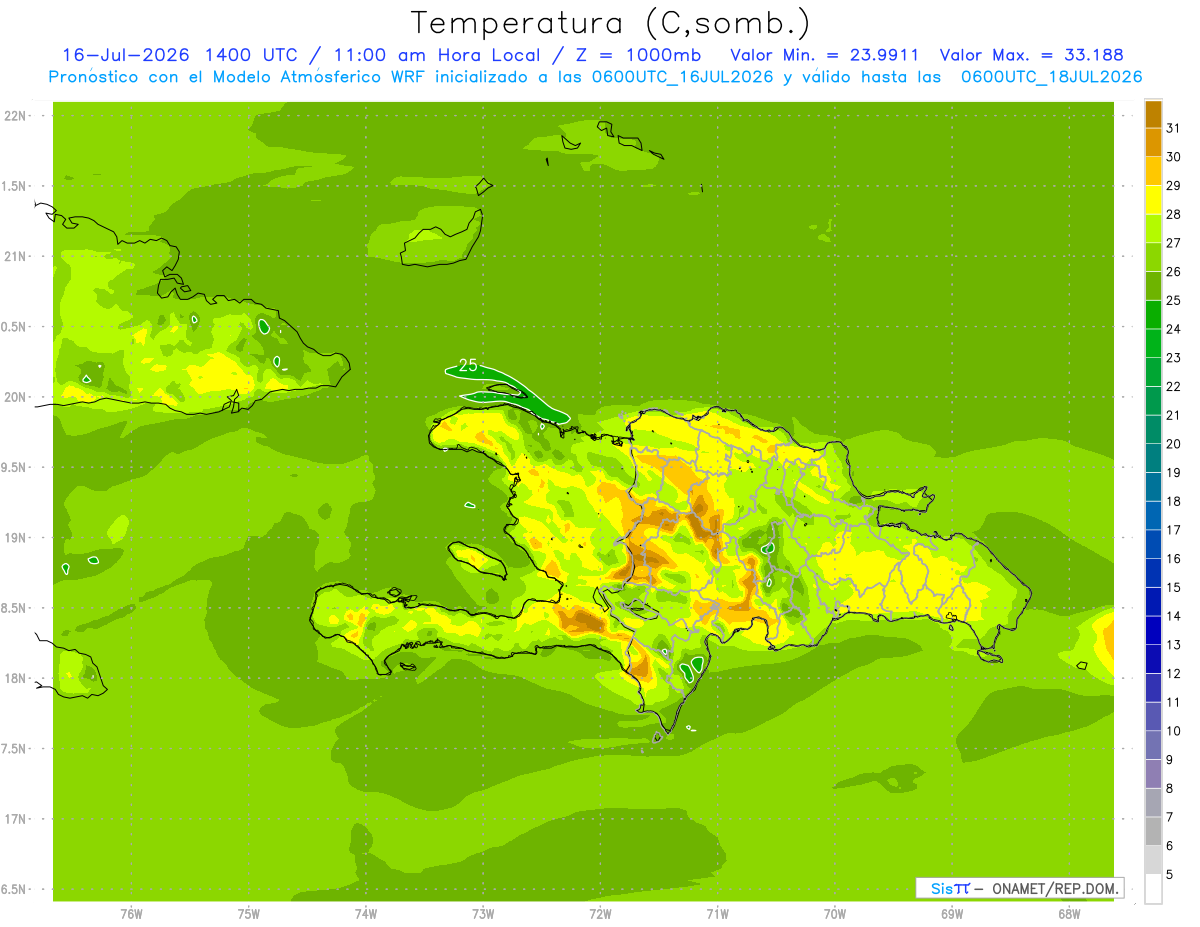The width and height of the screenshot is (1200, 927).
Task: Click the "68W" longitude axis label
Action: point(1069,913)
